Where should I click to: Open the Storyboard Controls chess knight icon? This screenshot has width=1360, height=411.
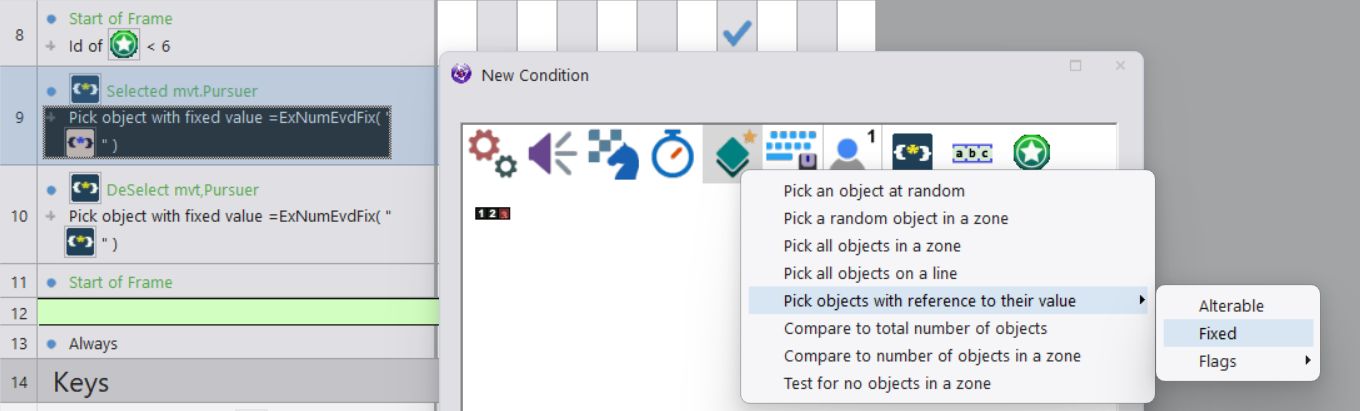click(x=612, y=154)
